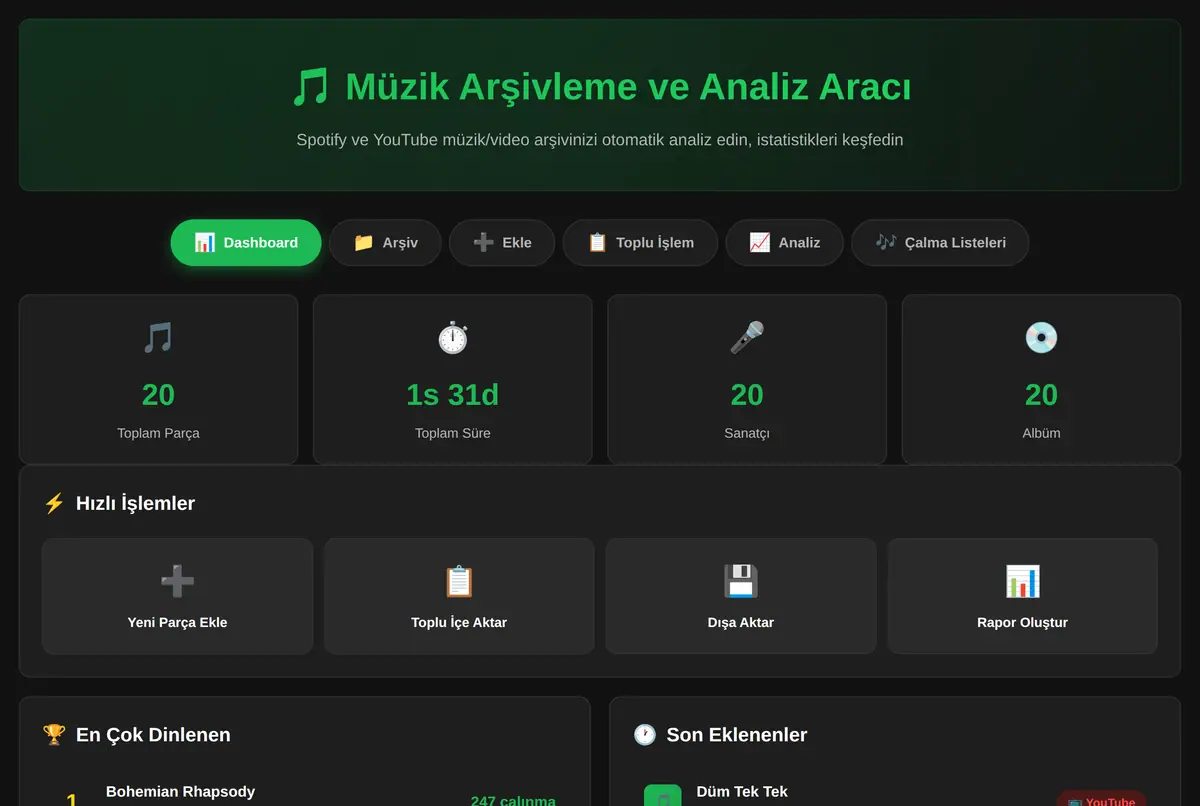Click the total tracks value 20
This screenshot has width=1200, height=806.
click(158, 395)
